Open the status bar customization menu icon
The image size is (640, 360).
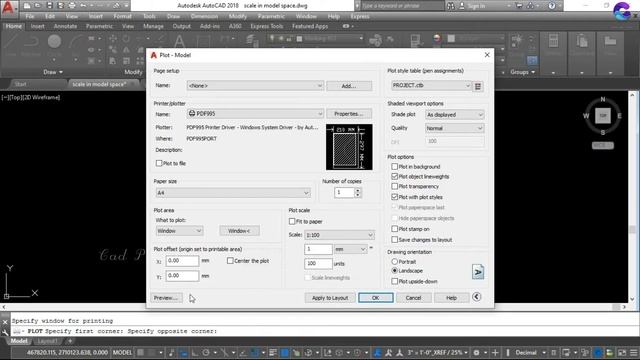tap(634, 352)
